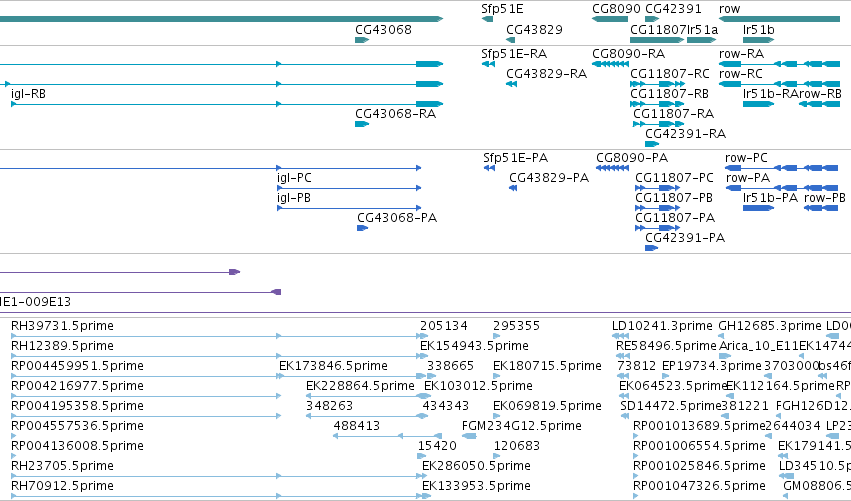The image size is (851, 501).
Task: Click the row-PA protein label
Action: pyautogui.click(x=748, y=178)
